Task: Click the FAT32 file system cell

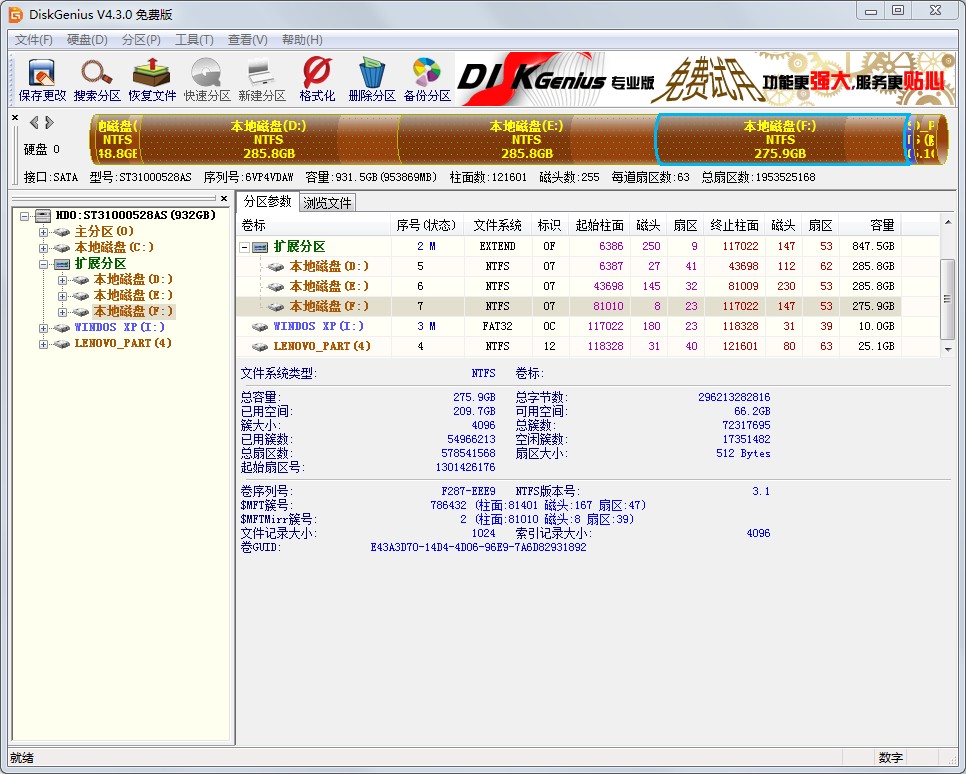Action: click(497, 327)
